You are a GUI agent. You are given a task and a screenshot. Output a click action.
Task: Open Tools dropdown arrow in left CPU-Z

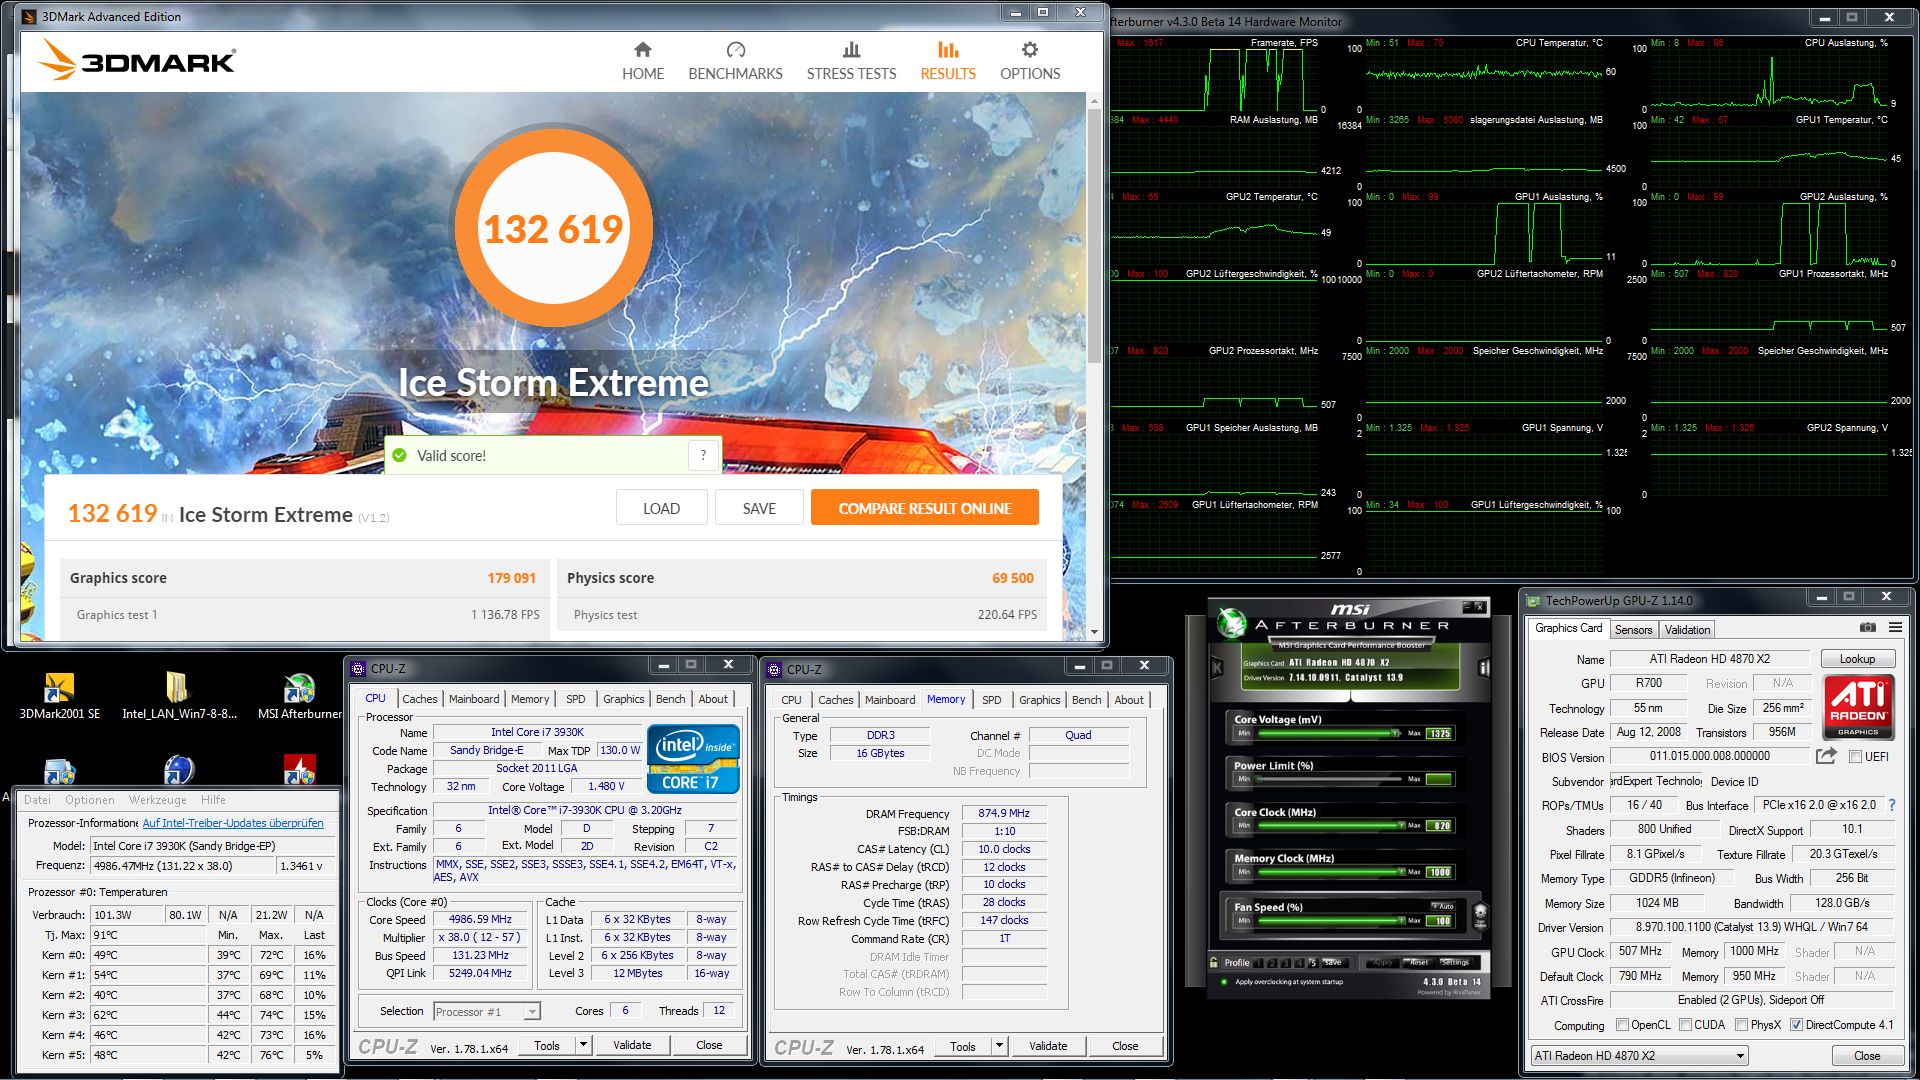[583, 1045]
